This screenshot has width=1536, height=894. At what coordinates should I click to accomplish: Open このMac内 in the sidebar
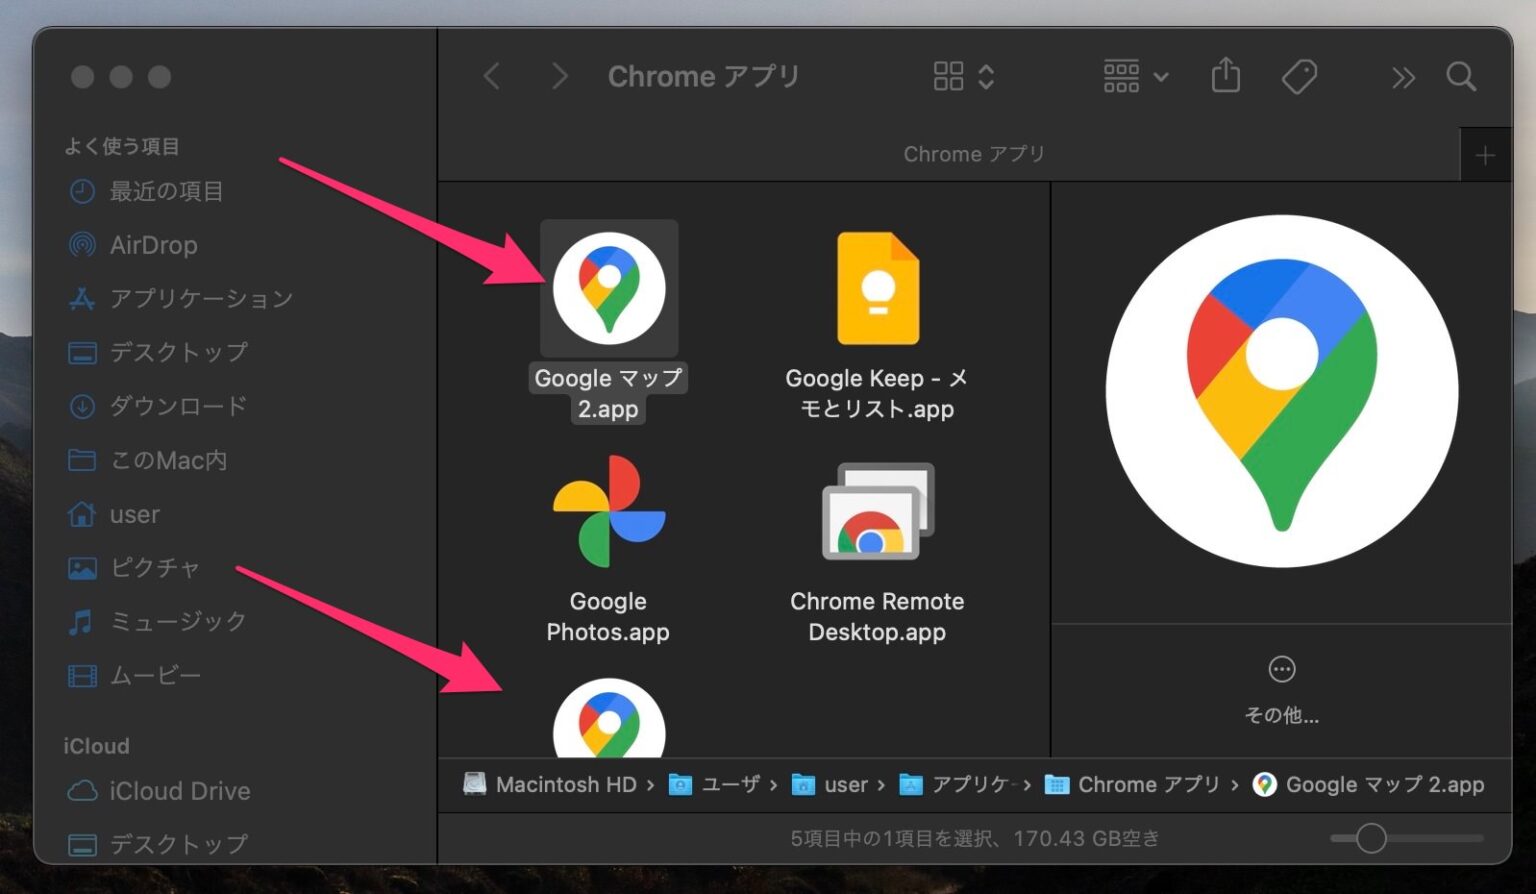(168, 460)
